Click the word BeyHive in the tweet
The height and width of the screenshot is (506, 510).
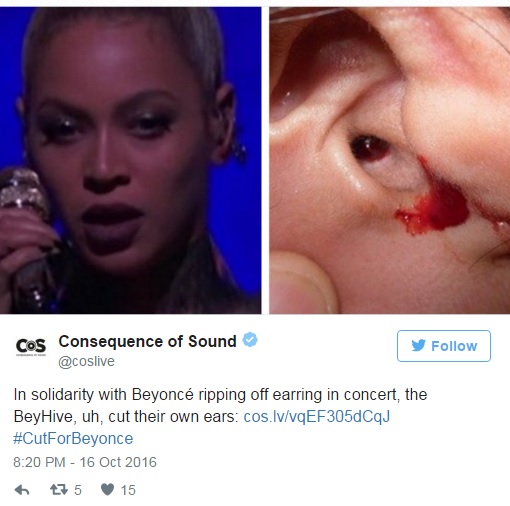pos(43,417)
